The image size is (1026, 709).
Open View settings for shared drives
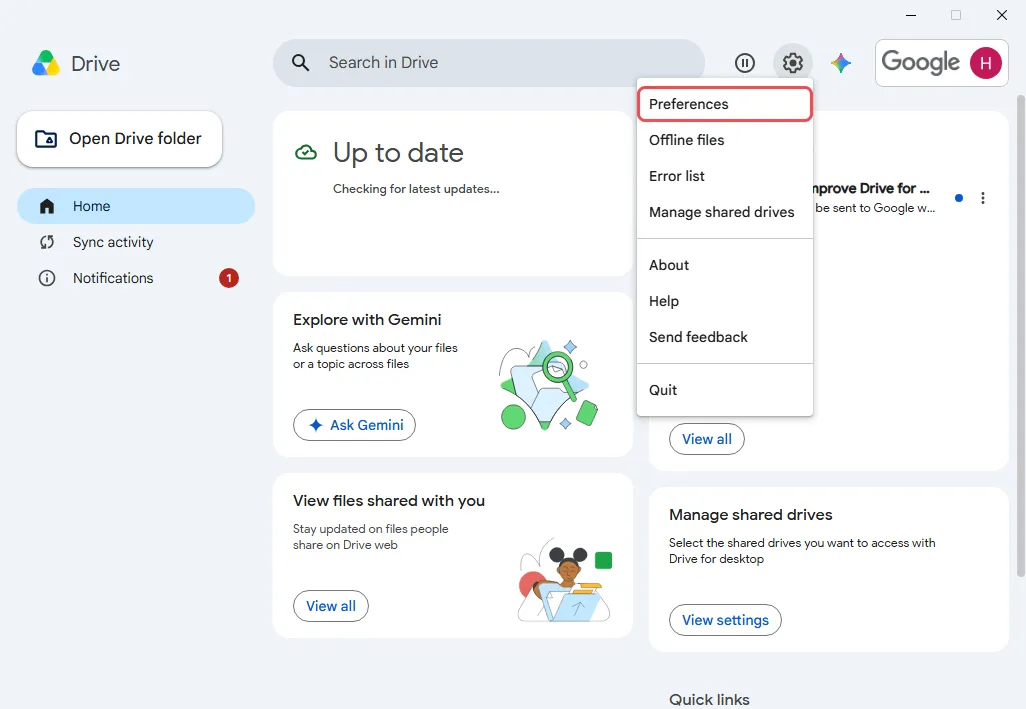[725, 620]
